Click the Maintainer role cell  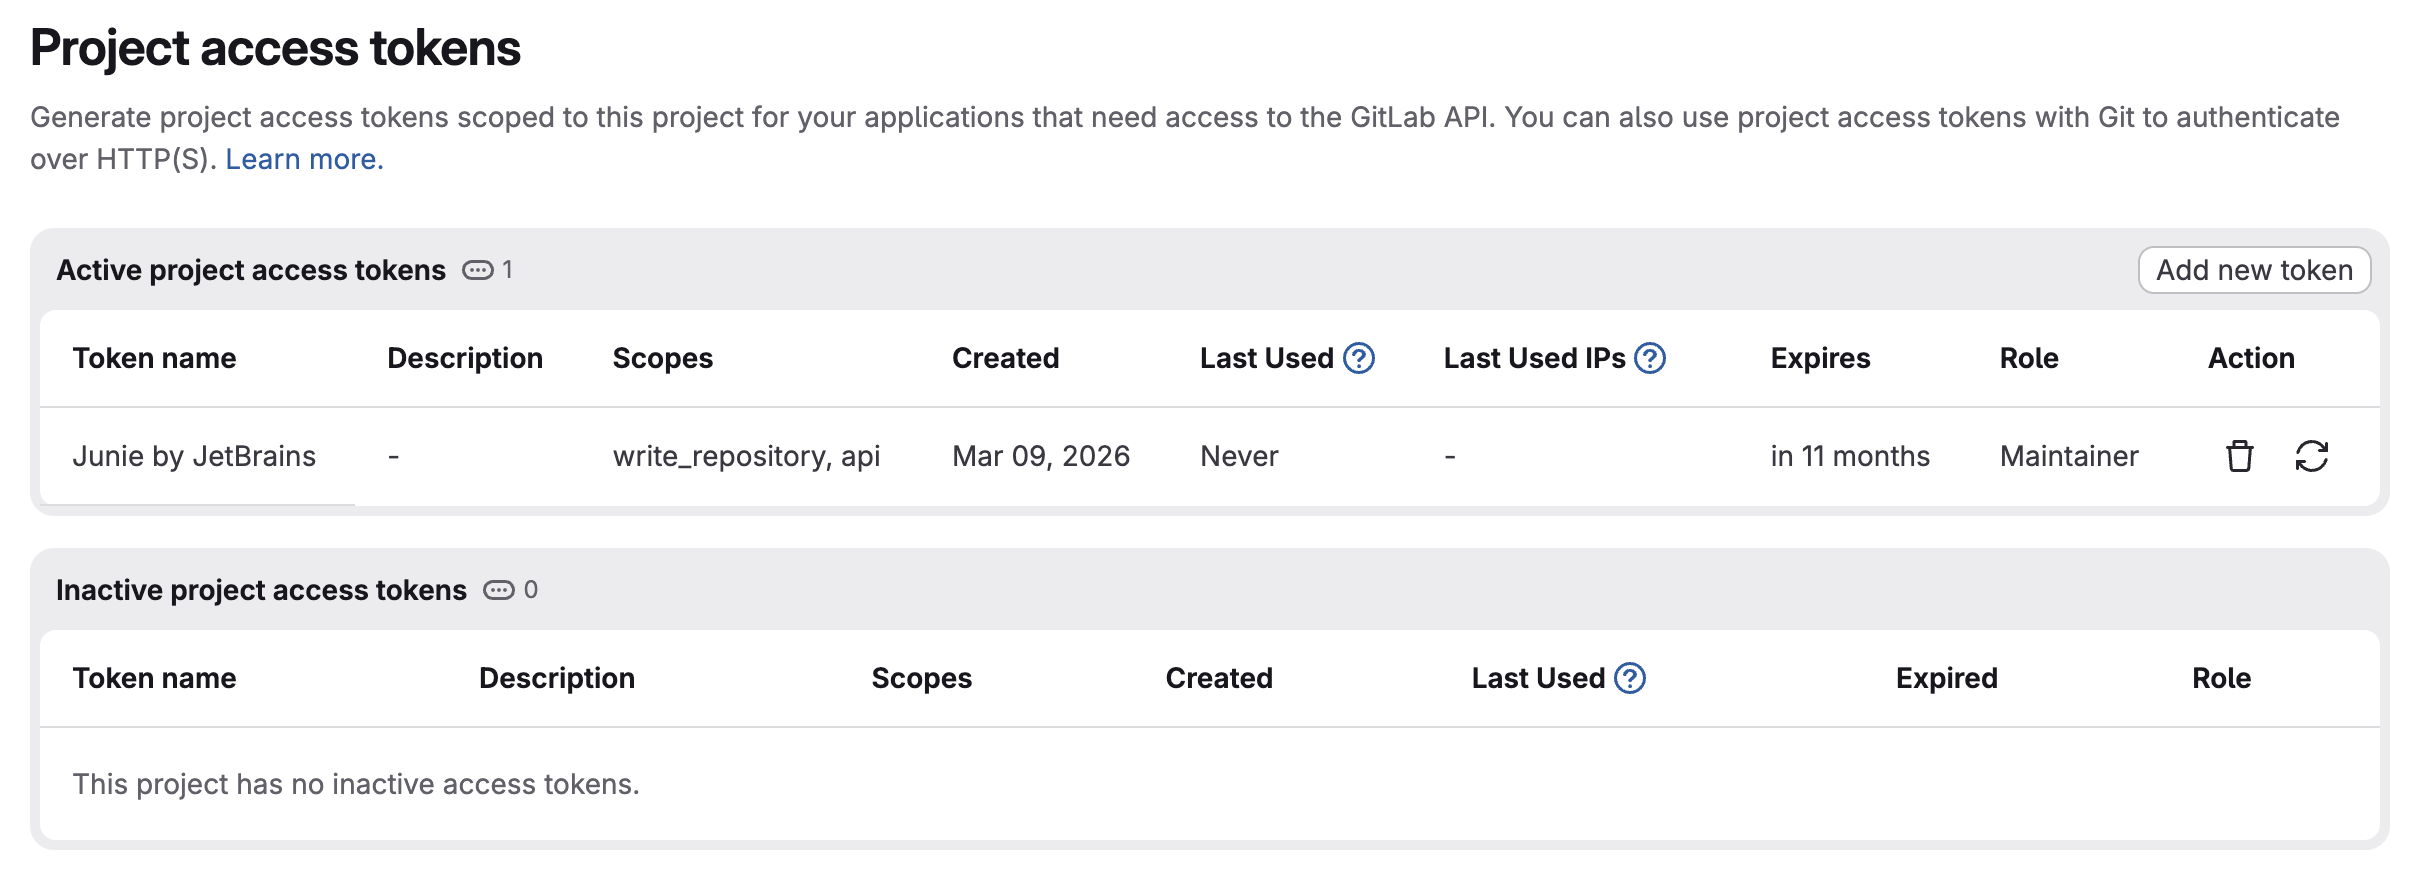2069,456
